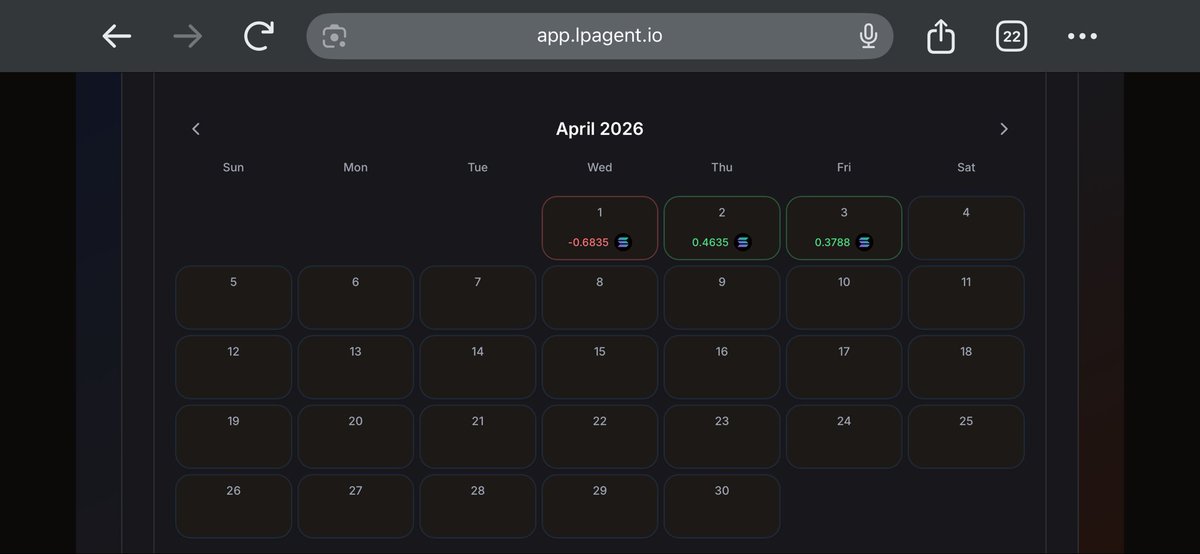Select the April 4 calendar day
Viewport: 1200px width, 554px height.
(966, 228)
